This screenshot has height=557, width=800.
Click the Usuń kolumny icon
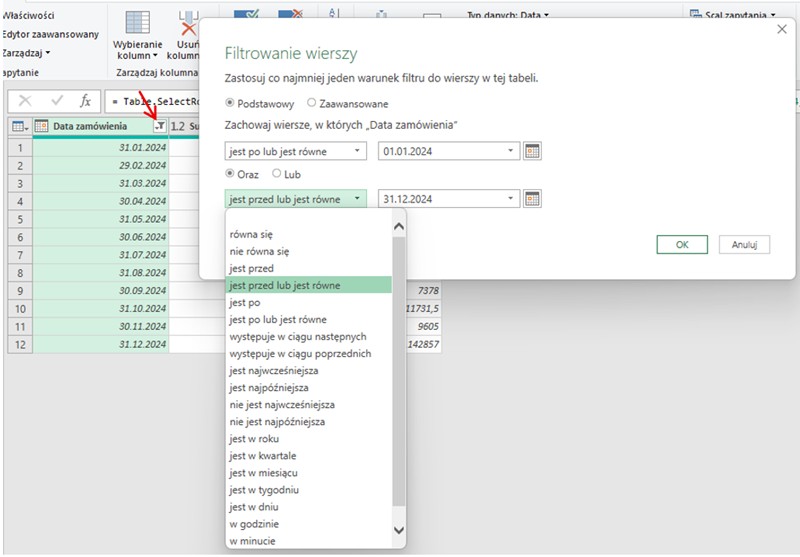(189, 23)
